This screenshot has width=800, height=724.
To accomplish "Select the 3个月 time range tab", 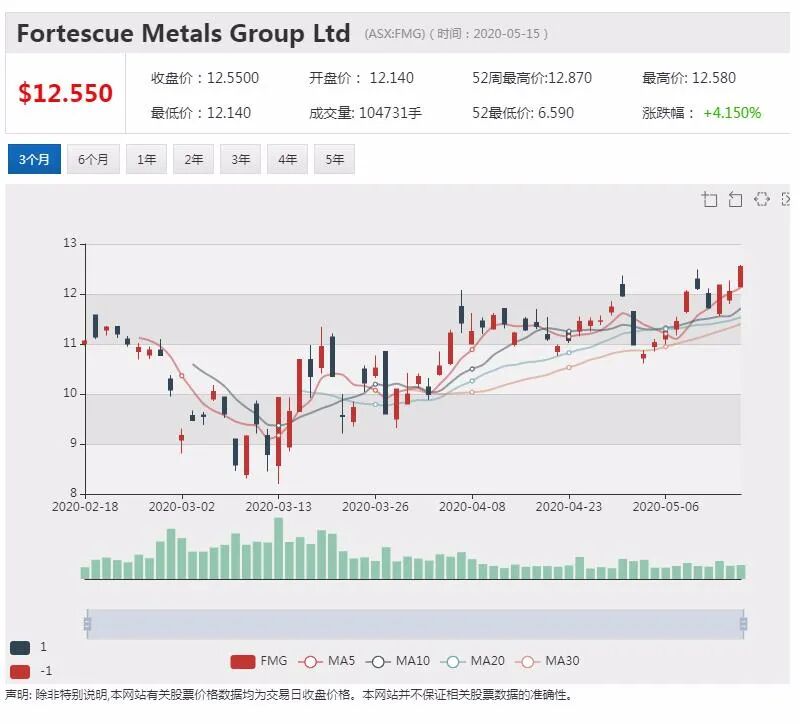I will point(34,159).
